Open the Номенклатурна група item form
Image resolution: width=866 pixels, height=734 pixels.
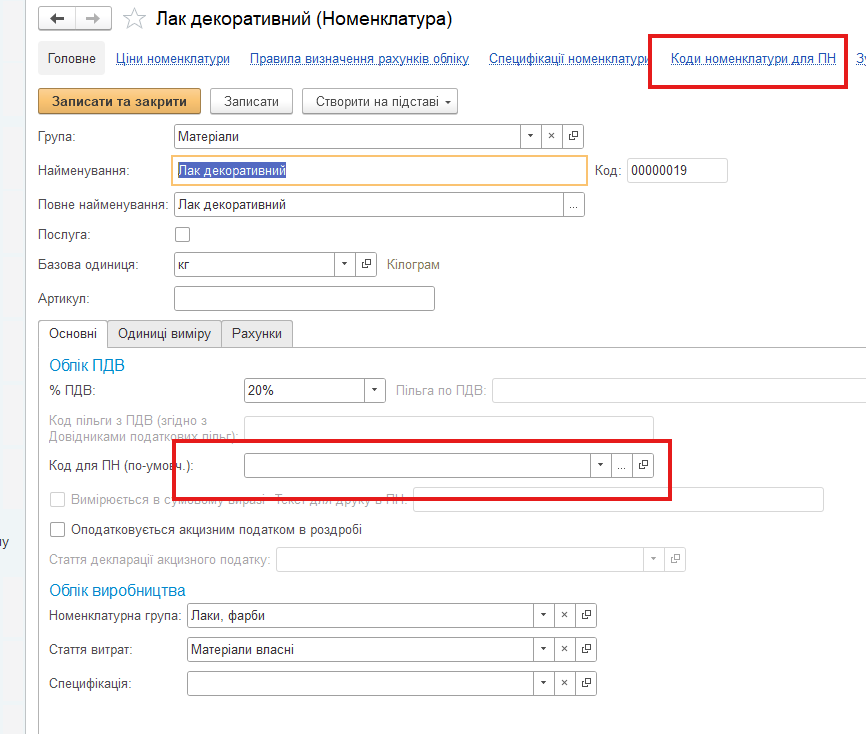[586, 615]
